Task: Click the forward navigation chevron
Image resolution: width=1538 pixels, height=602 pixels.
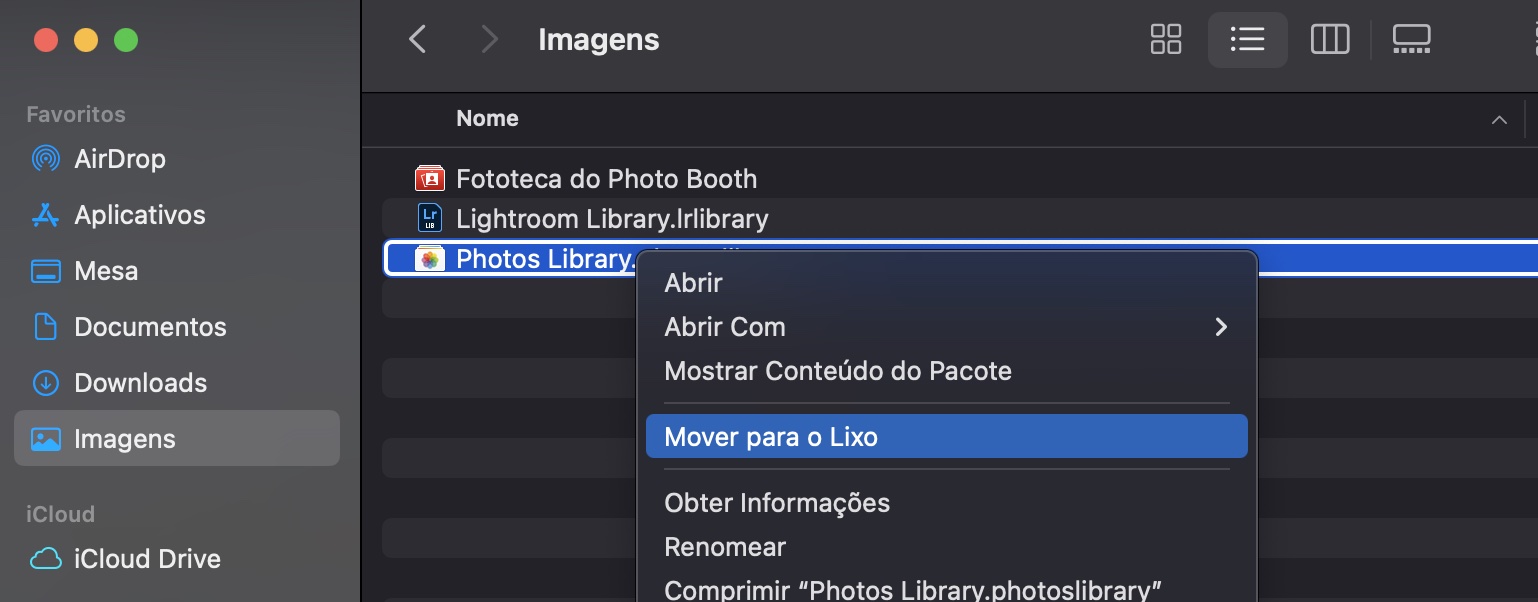Action: point(489,39)
